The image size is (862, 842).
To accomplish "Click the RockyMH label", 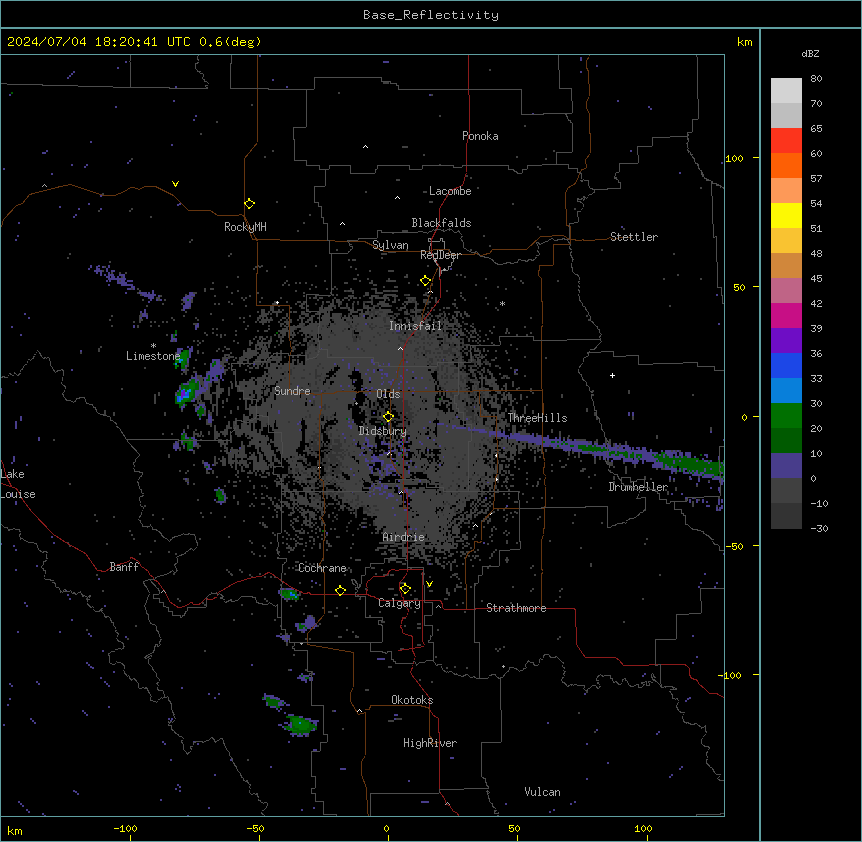I will coord(245,227).
